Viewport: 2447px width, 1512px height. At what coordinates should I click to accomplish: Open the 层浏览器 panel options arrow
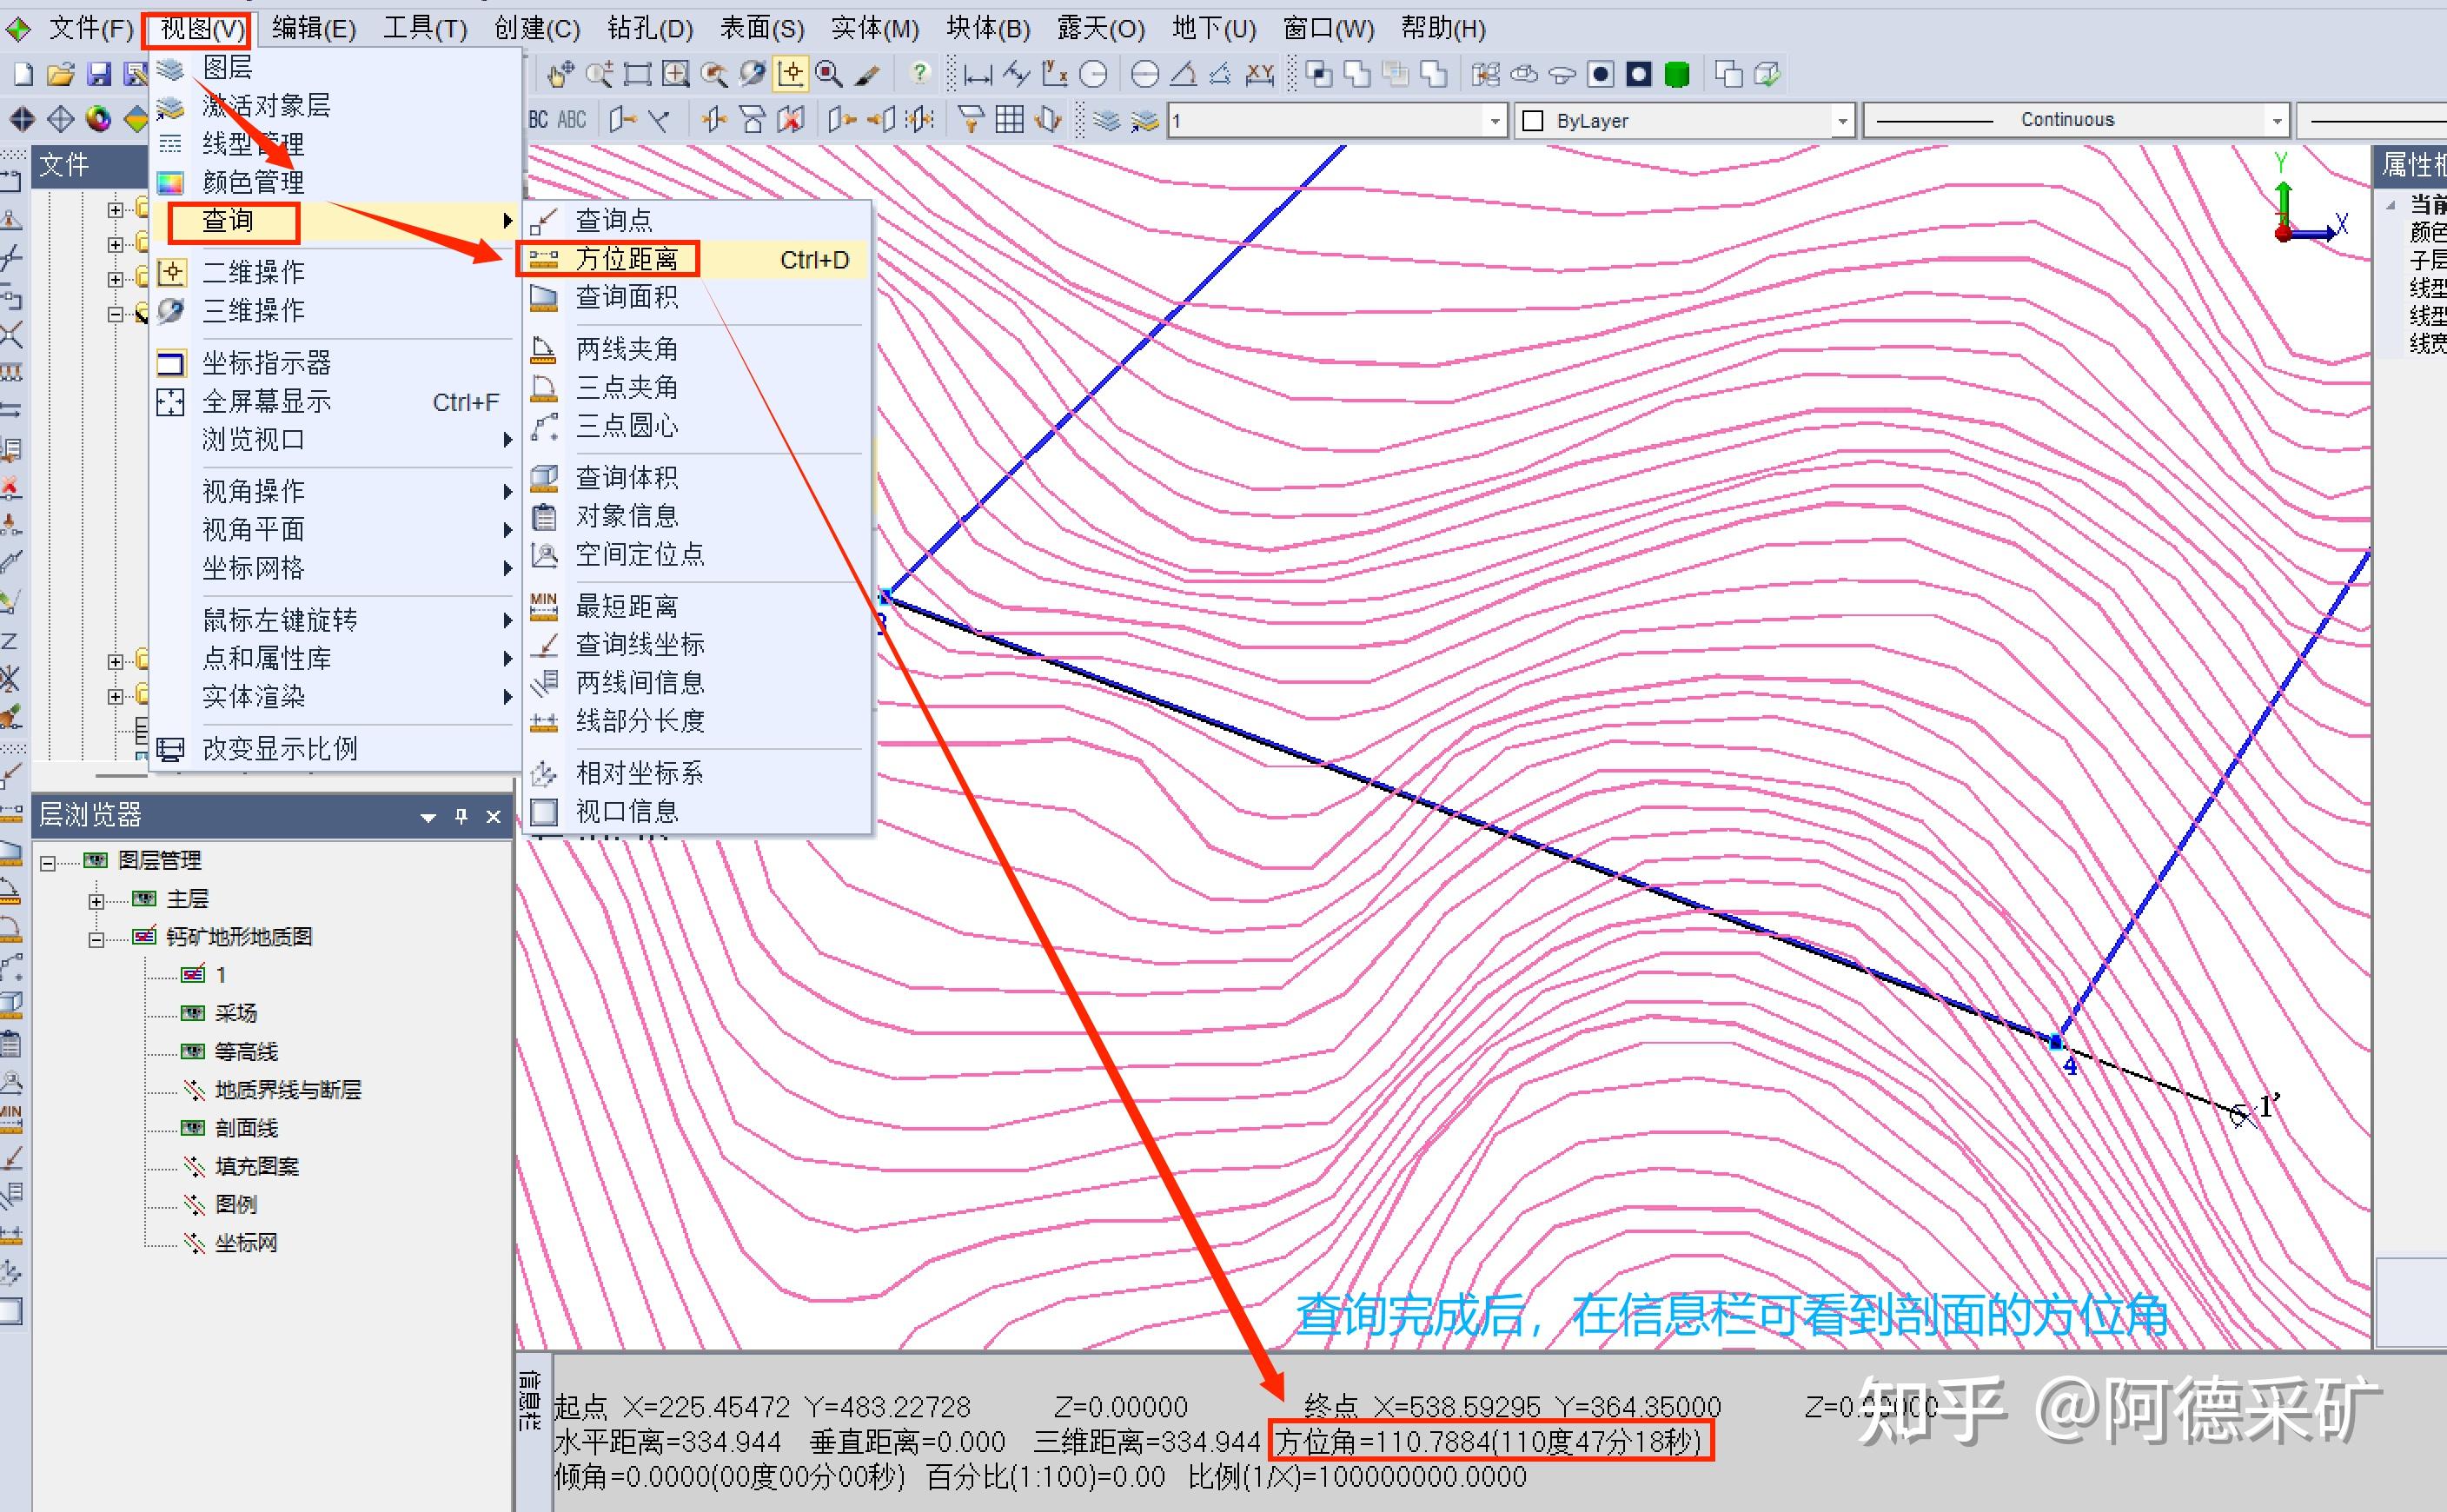coord(428,817)
